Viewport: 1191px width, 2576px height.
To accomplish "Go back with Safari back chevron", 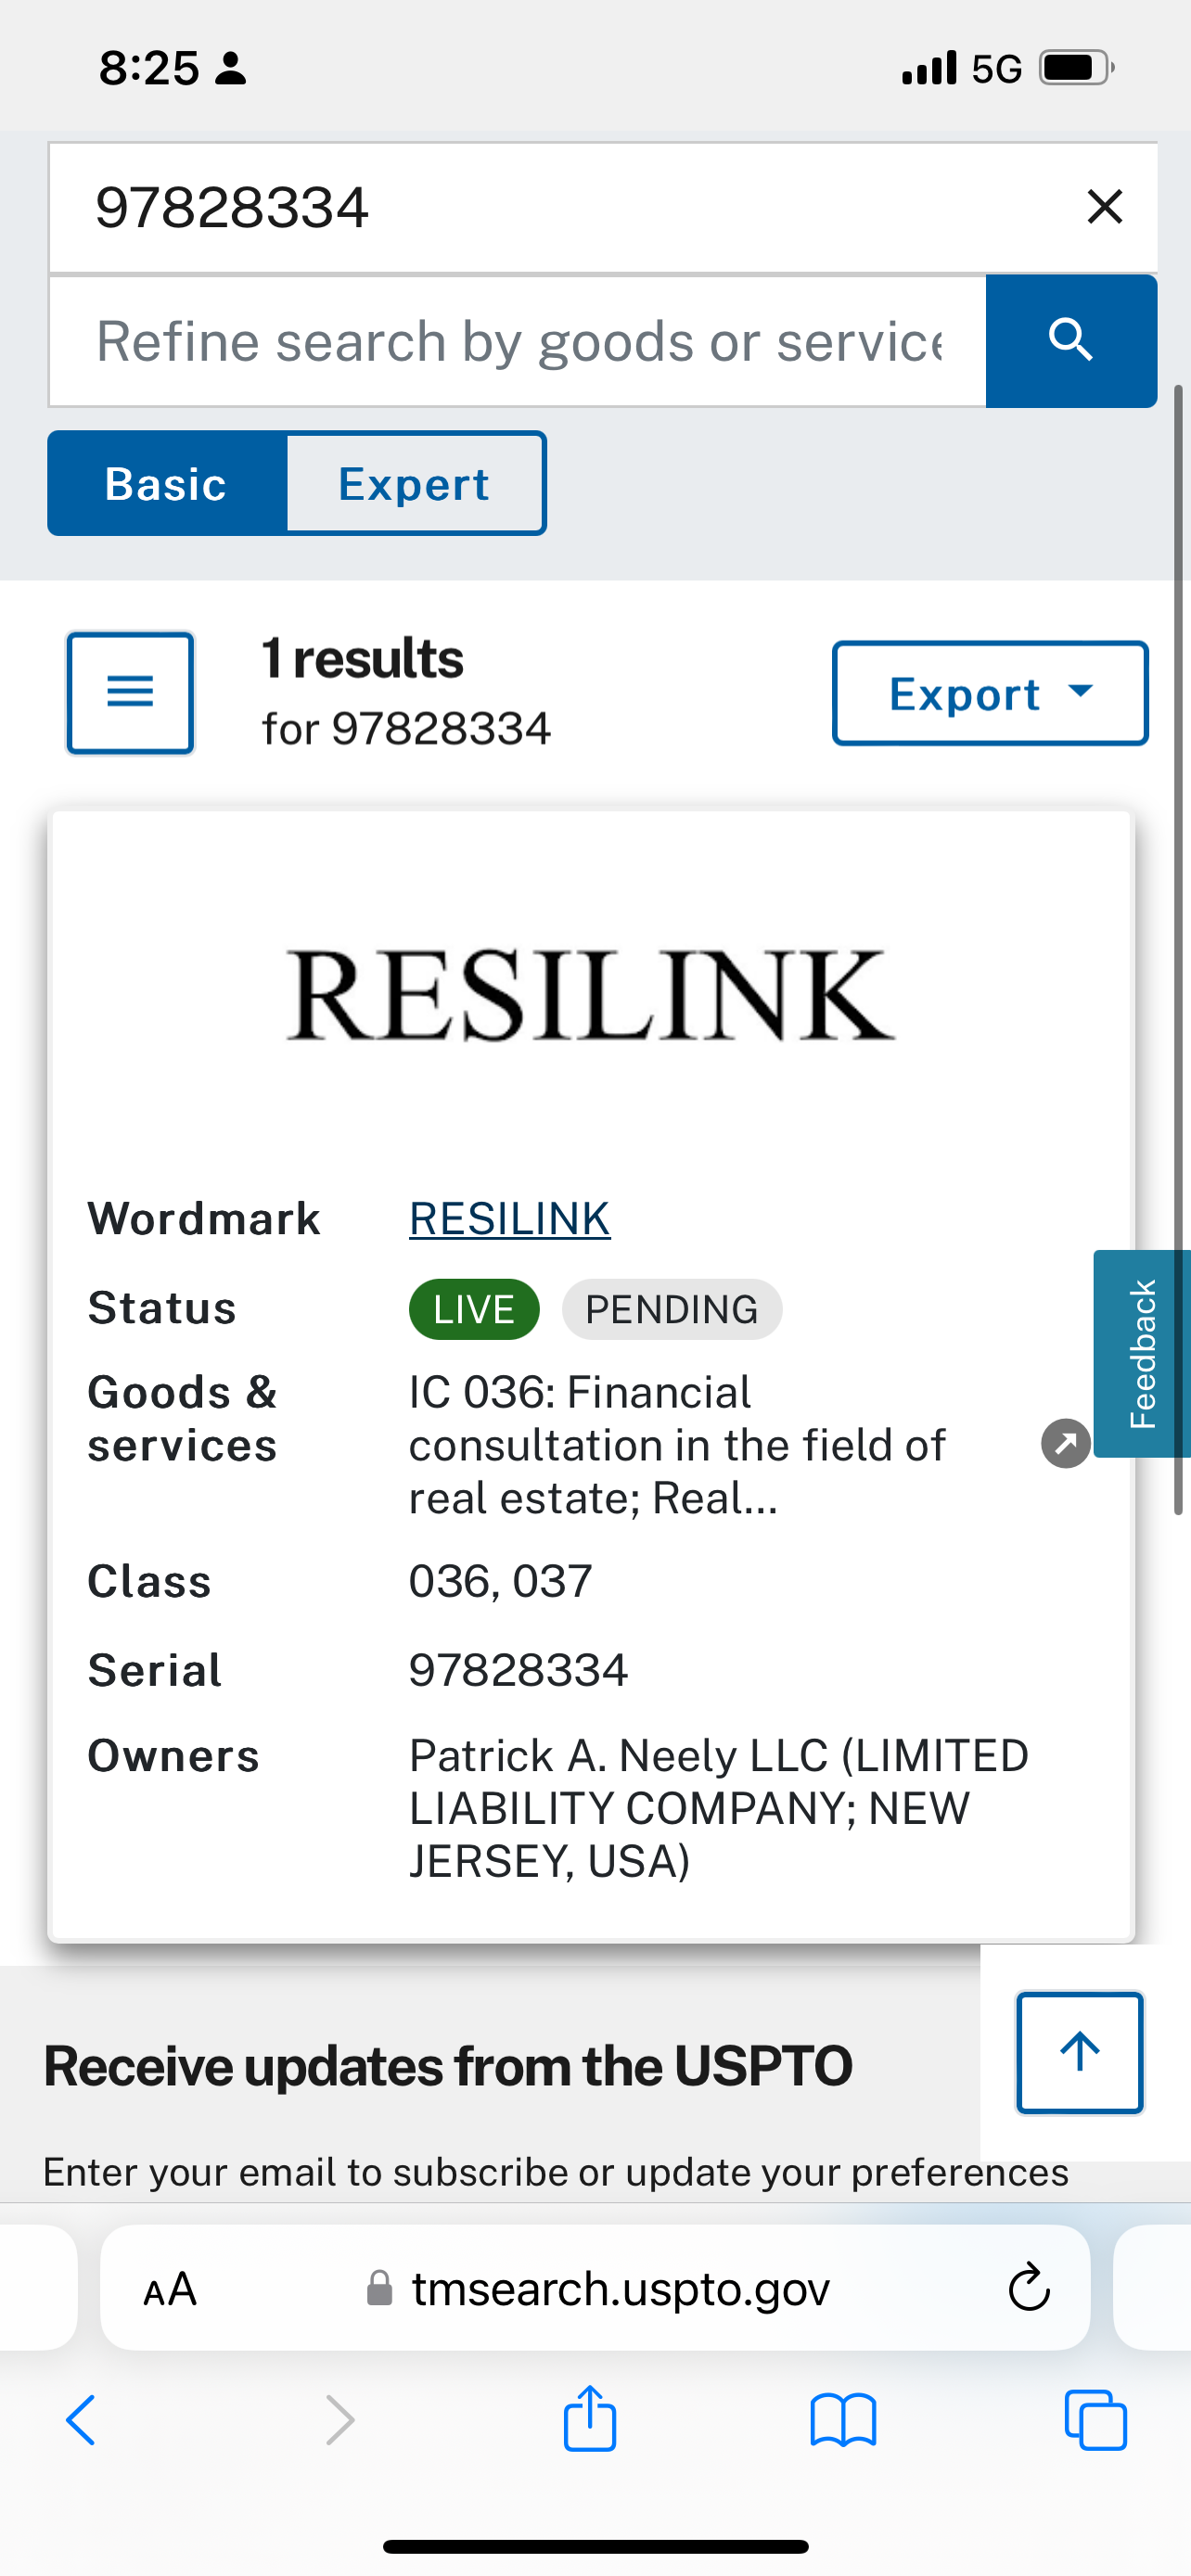I will coord(81,2420).
